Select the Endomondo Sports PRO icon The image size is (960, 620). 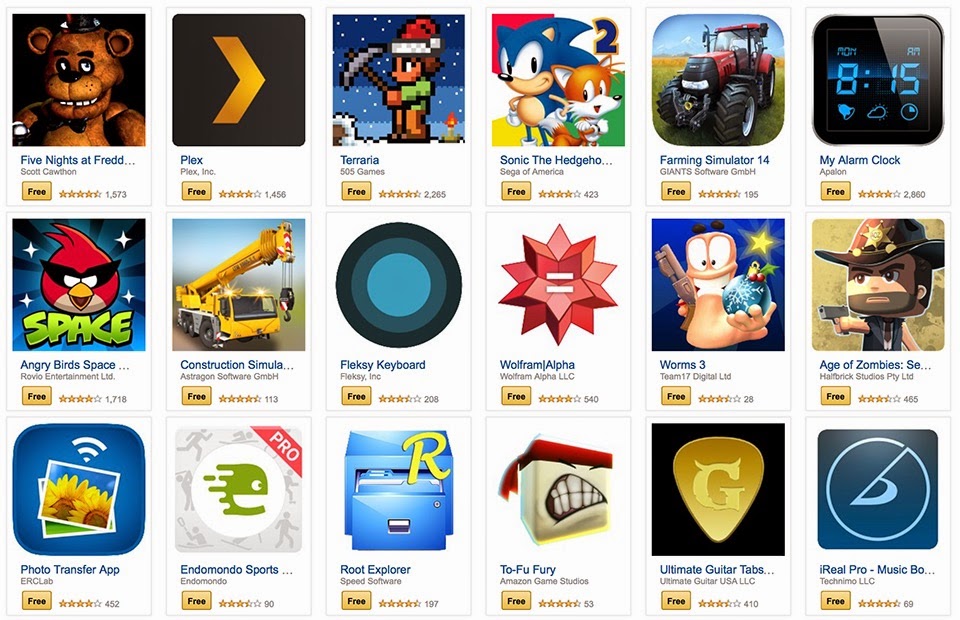pos(239,490)
